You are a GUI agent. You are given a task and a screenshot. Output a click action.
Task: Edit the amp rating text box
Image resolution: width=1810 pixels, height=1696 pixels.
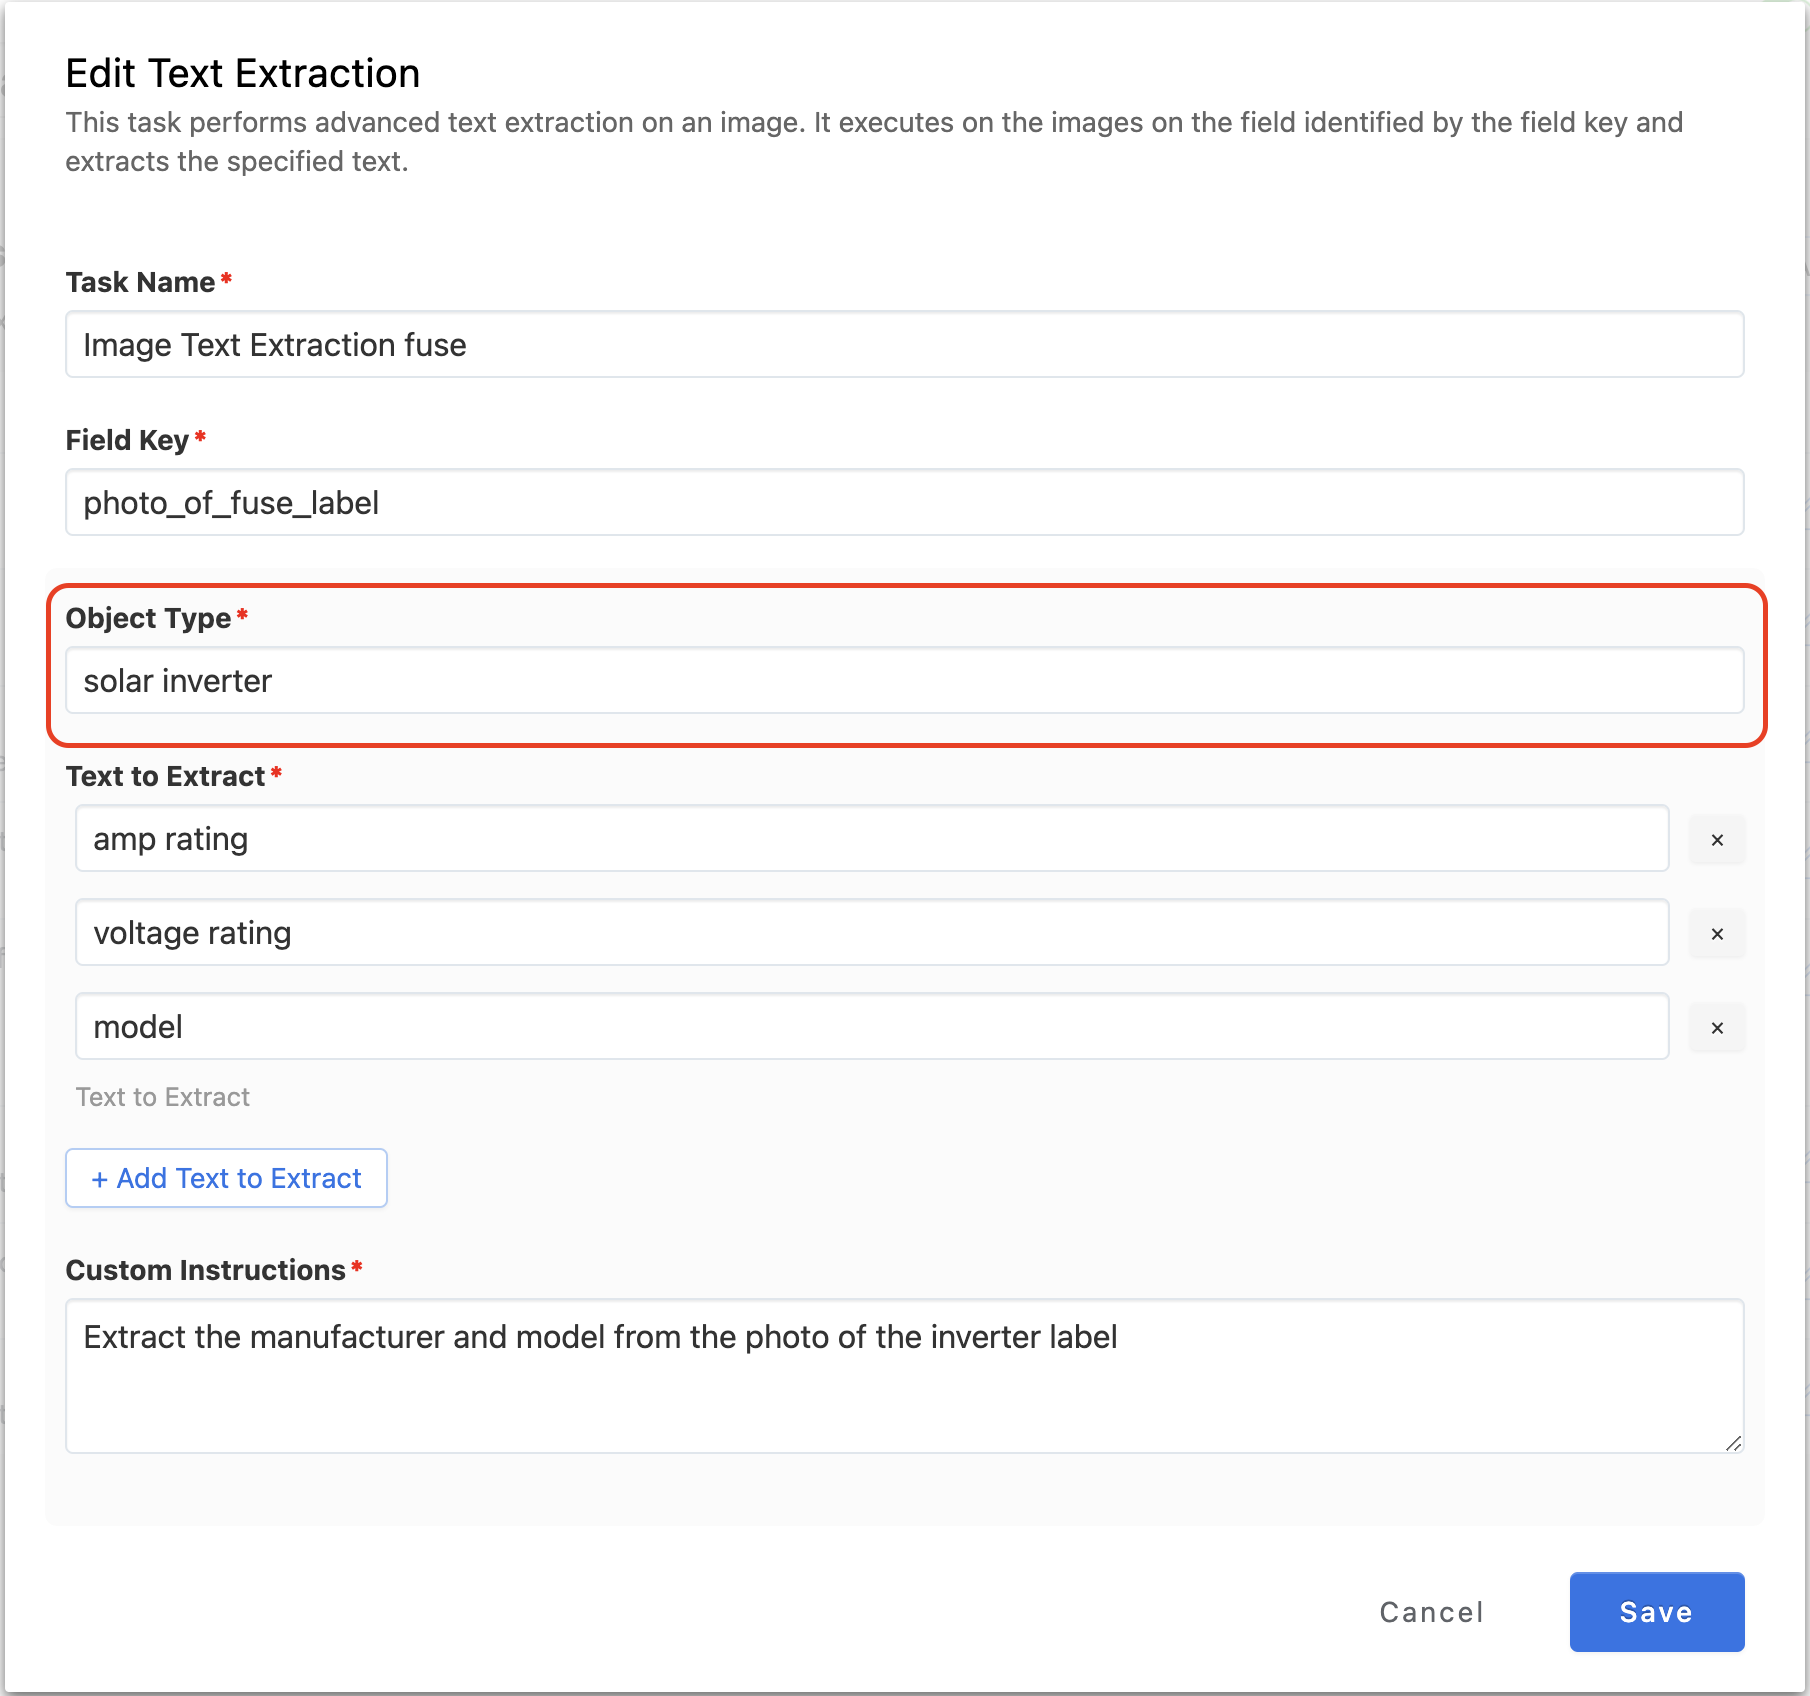point(871,839)
